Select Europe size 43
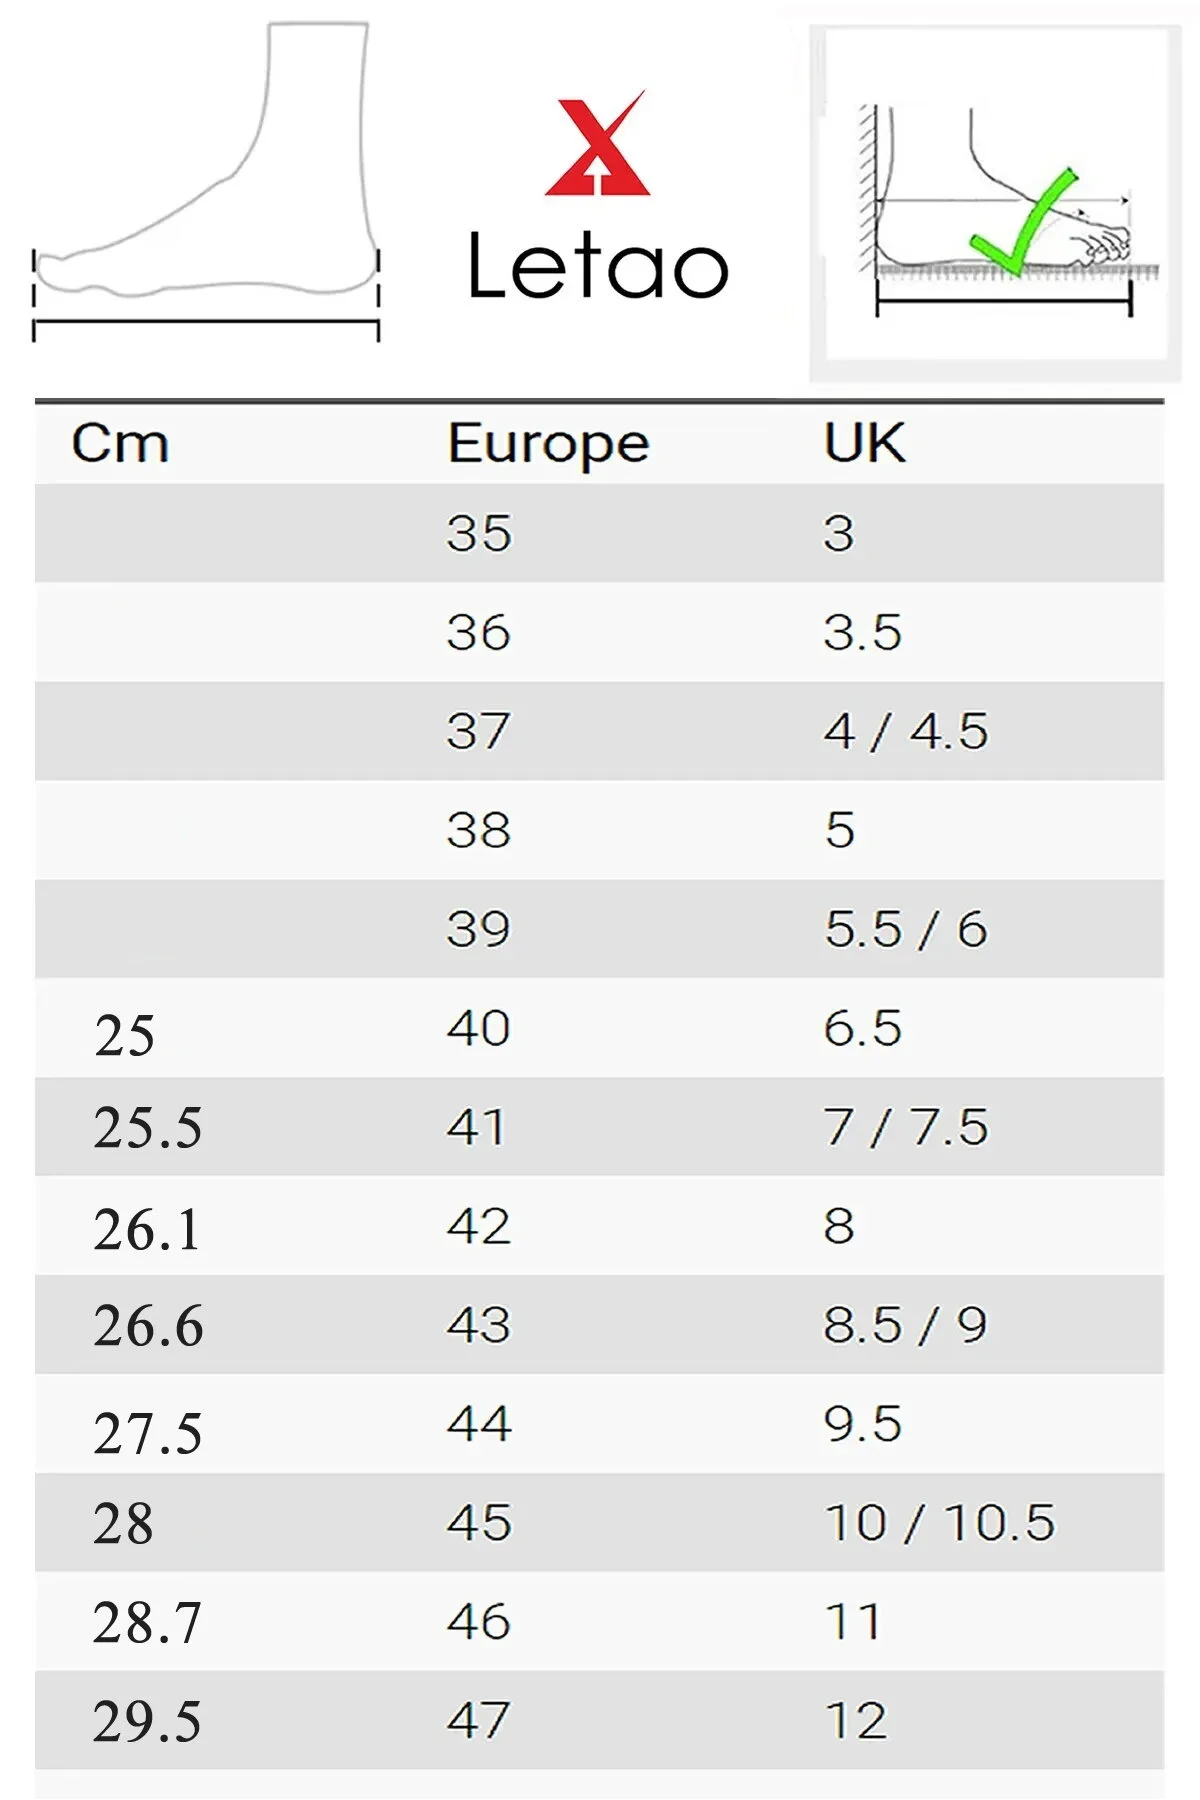This screenshot has width=1200, height=1800. click(x=479, y=1325)
